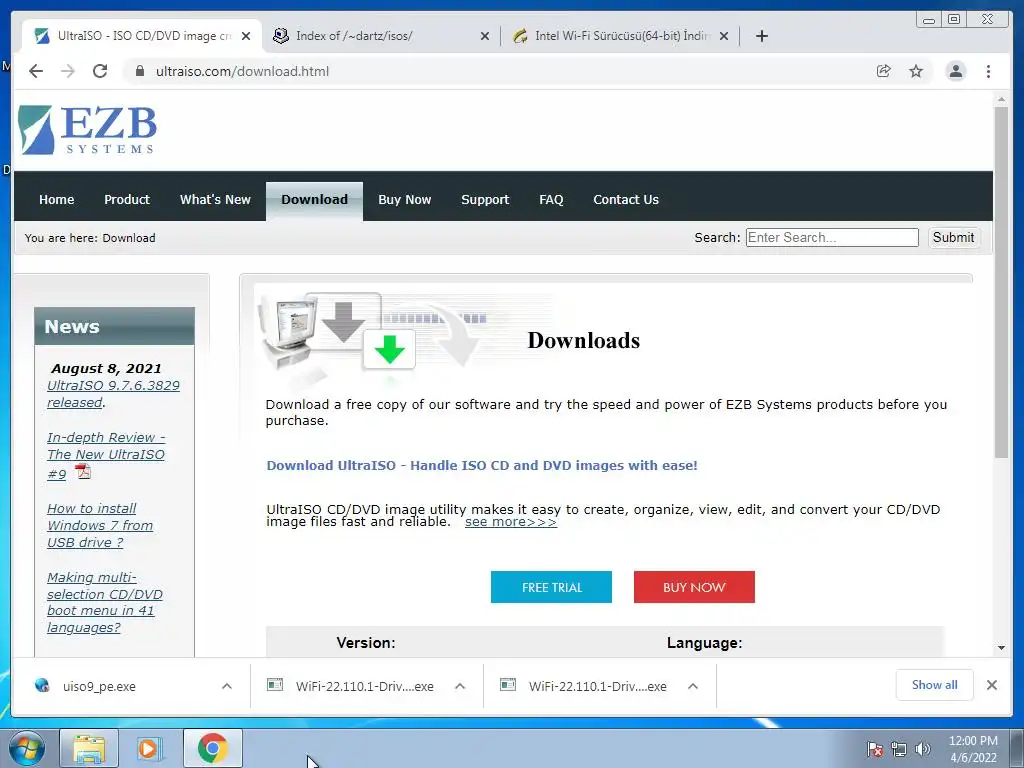Click the Chrome taskbar icon
The image size is (1024, 768).
[212, 748]
